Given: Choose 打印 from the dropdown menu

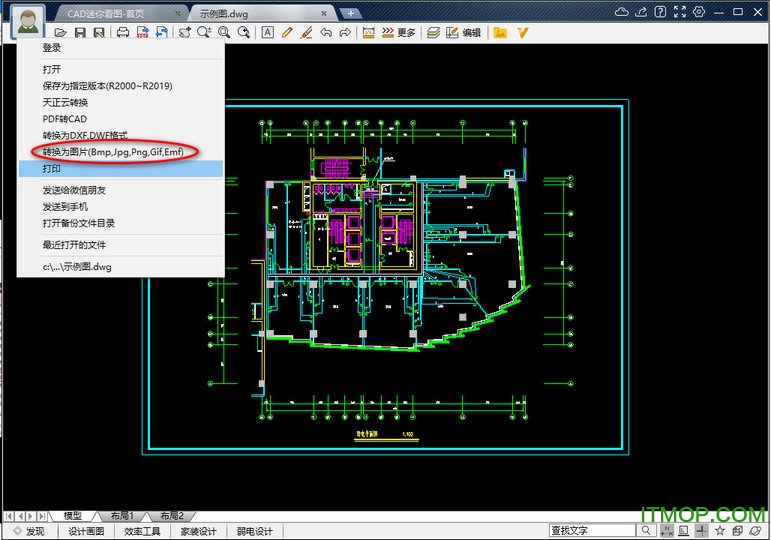Looking at the screenshot, I should point(52,170).
